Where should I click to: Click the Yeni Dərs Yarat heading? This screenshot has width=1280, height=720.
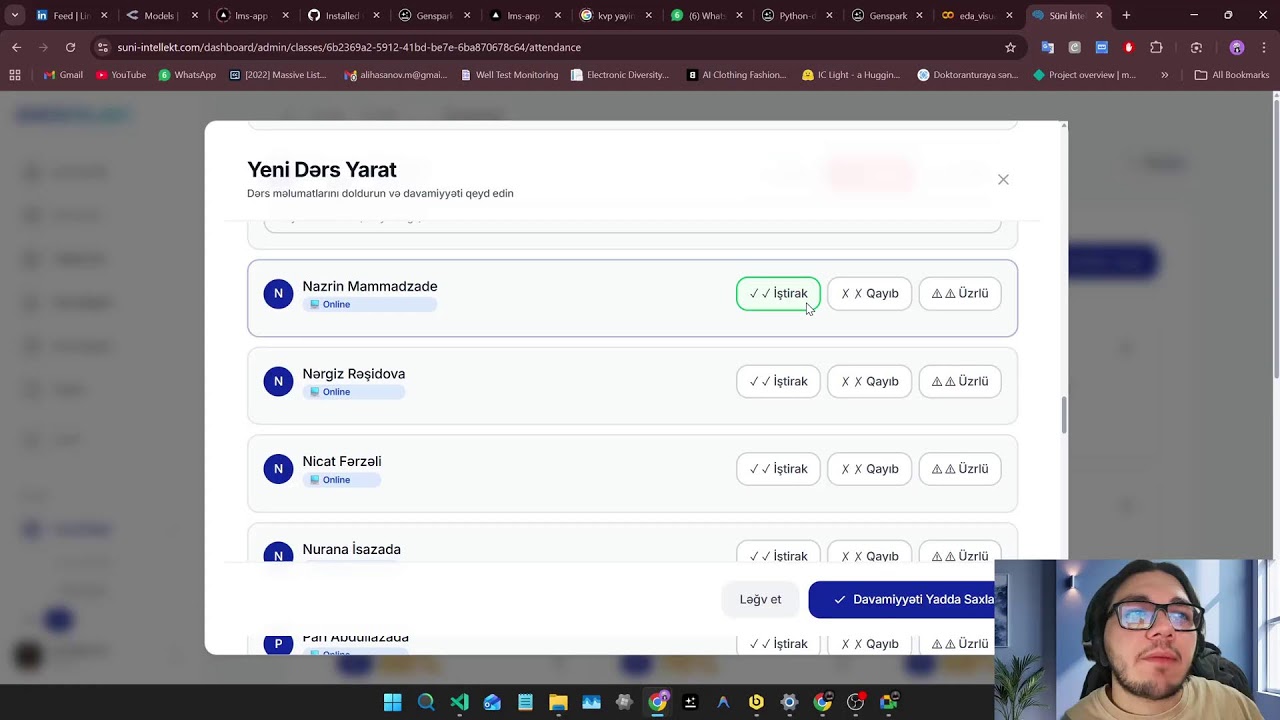321,170
